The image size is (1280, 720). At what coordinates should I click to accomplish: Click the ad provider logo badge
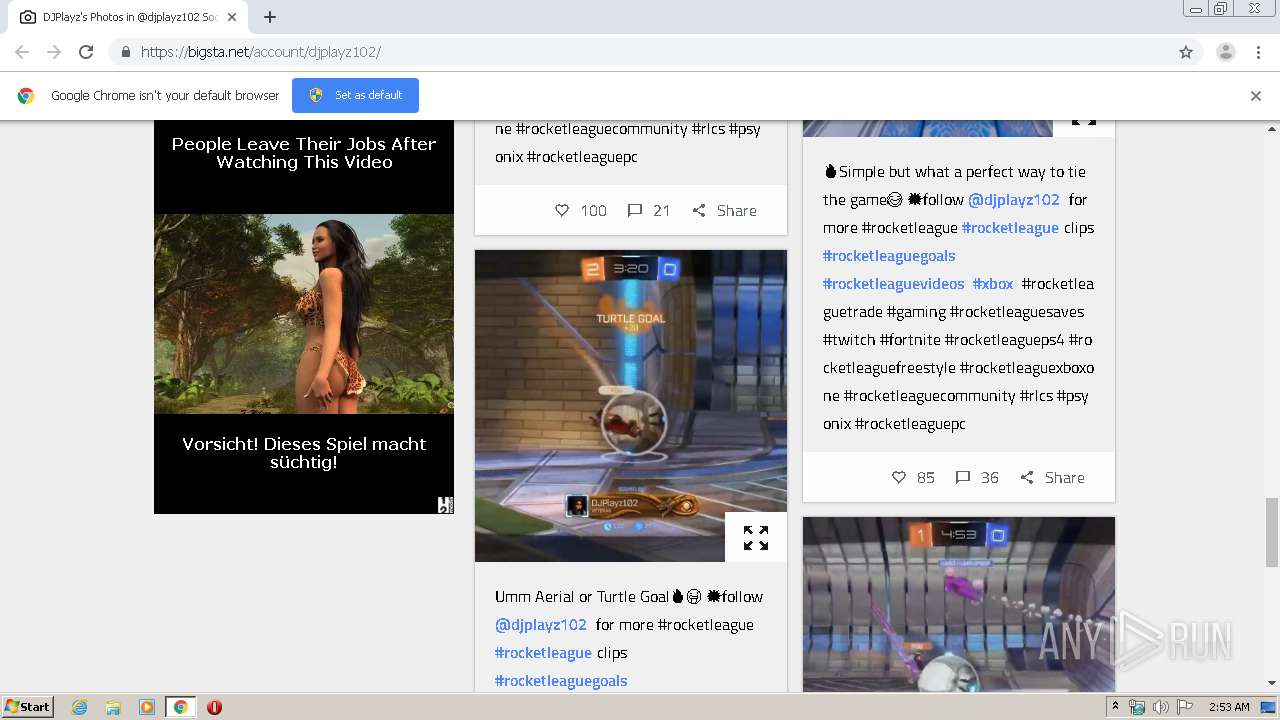pyautogui.click(x=446, y=505)
